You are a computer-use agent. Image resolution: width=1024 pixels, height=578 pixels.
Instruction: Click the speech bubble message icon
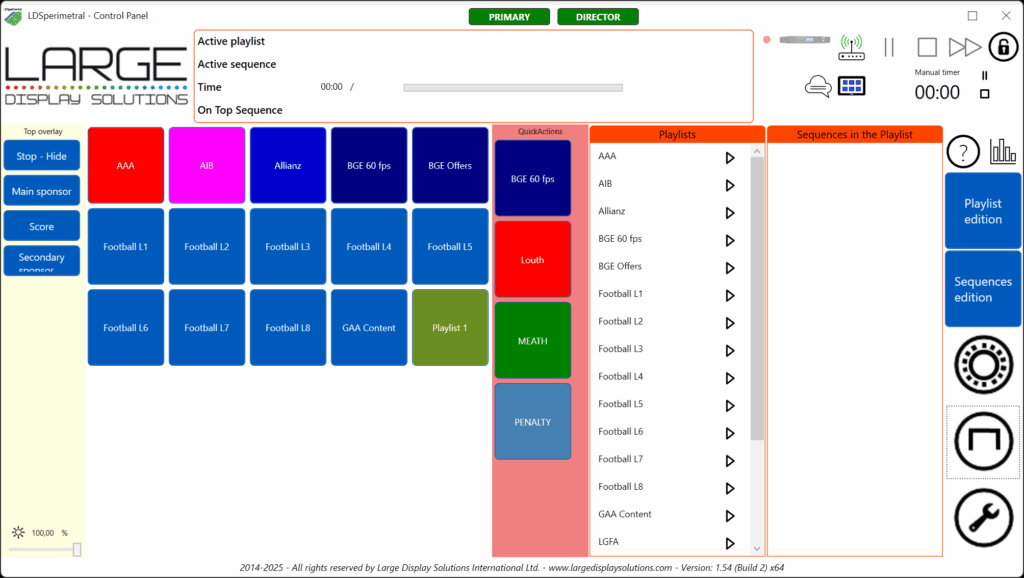point(818,87)
